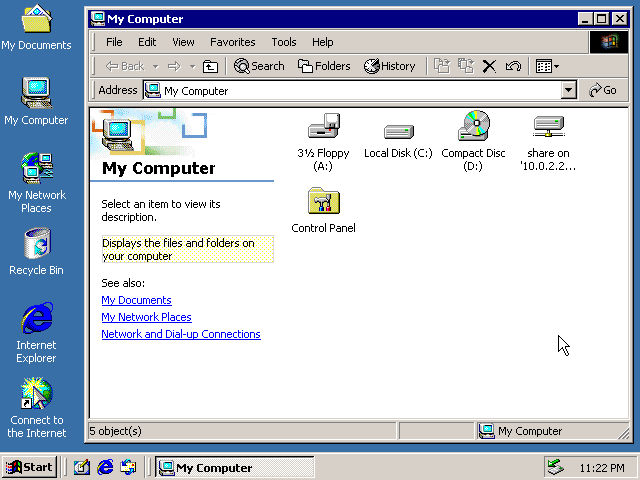The image size is (640, 480).
Task: Click inside the Address field showing My Computer
Action: click(352, 91)
